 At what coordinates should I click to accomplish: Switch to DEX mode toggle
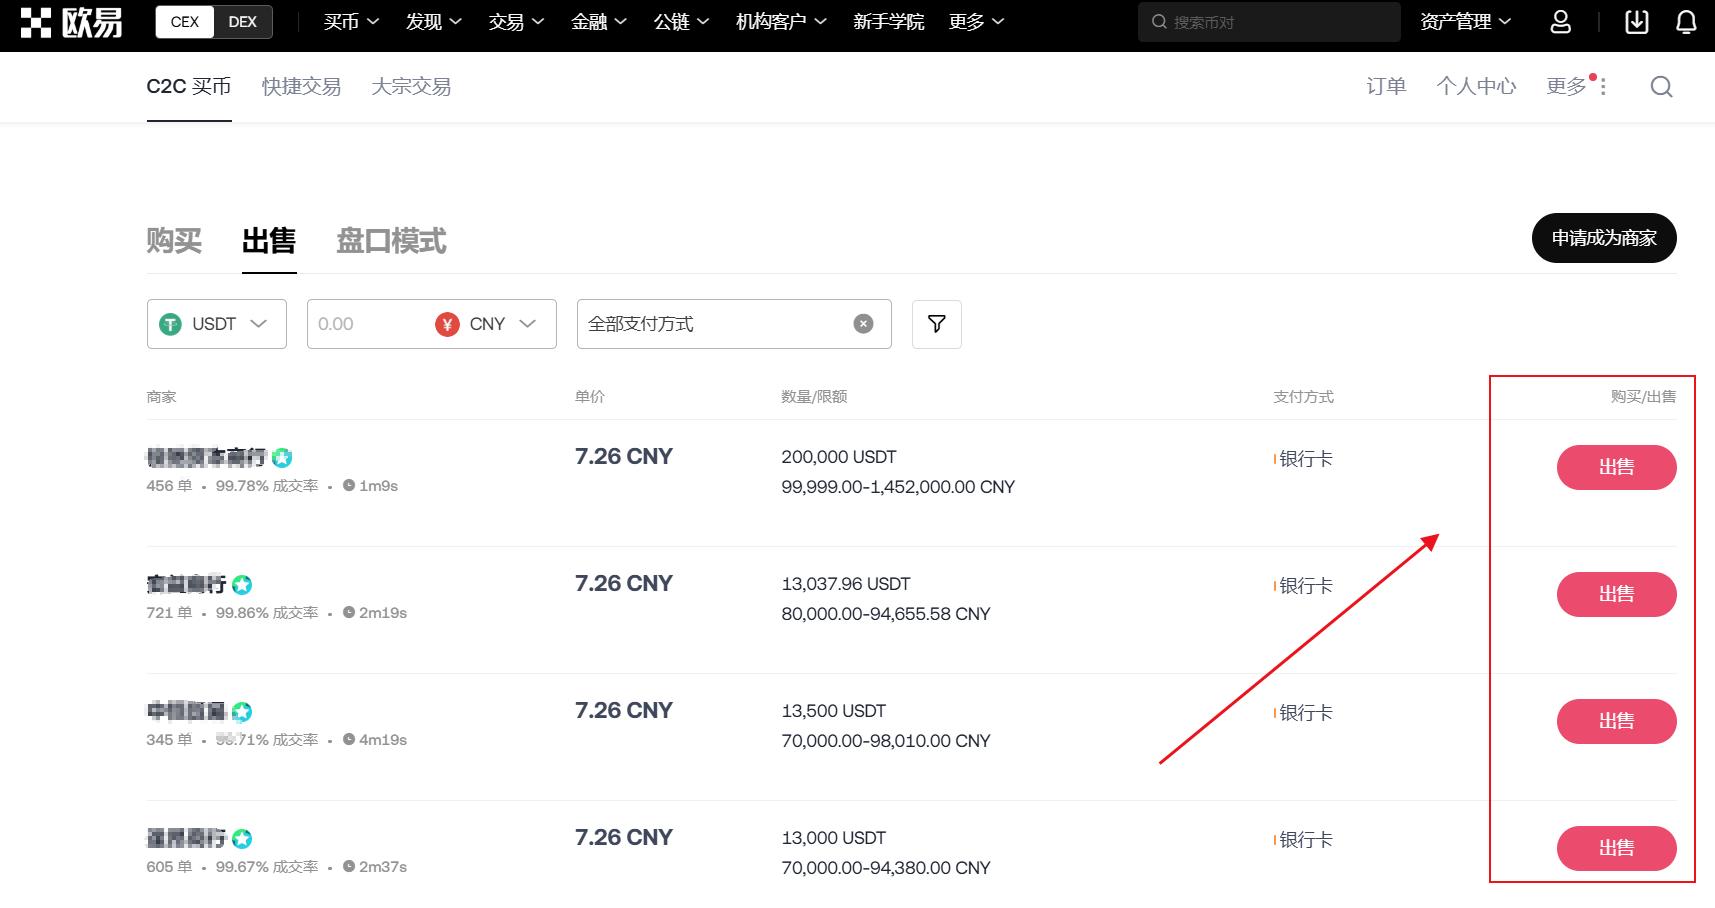coord(243,22)
